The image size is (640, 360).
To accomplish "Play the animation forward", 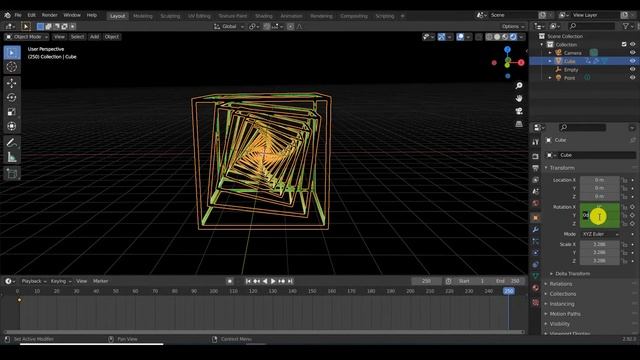I will (x=273, y=281).
